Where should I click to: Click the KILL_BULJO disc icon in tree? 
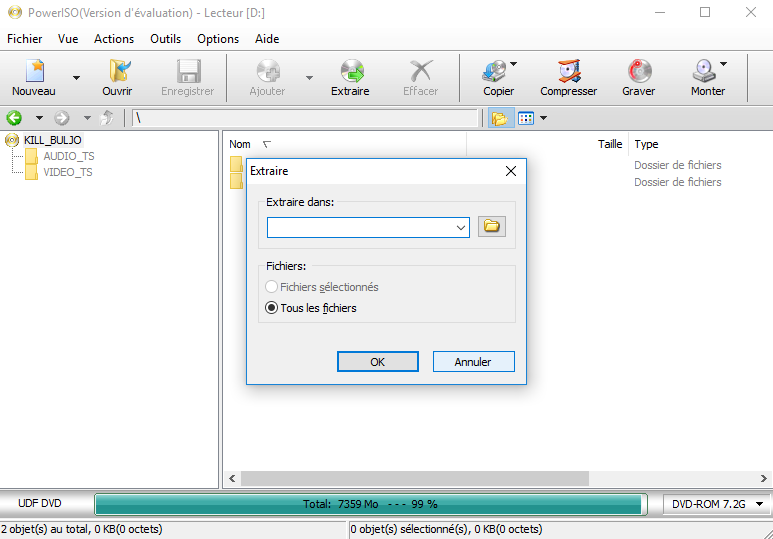pyautogui.click(x=12, y=141)
